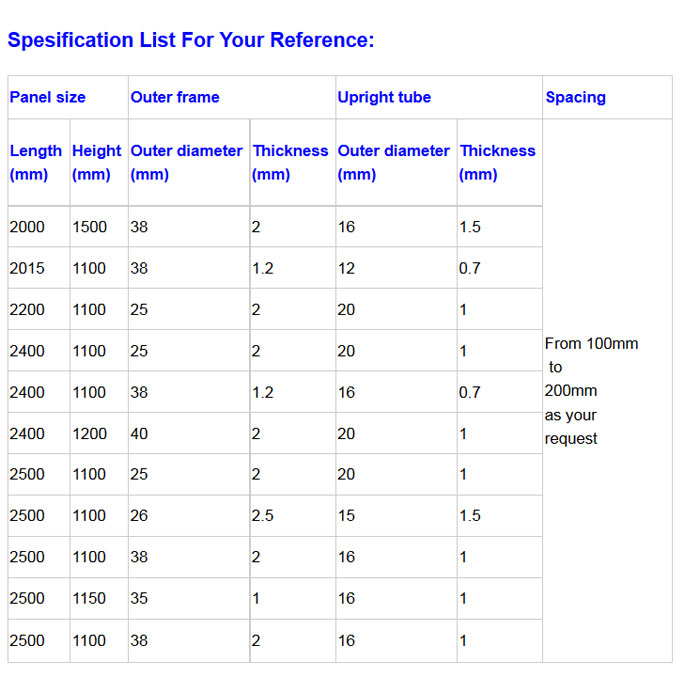Select upright diameter 16 in the 2000 row
The width and height of the screenshot is (700, 677).
tap(346, 227)
